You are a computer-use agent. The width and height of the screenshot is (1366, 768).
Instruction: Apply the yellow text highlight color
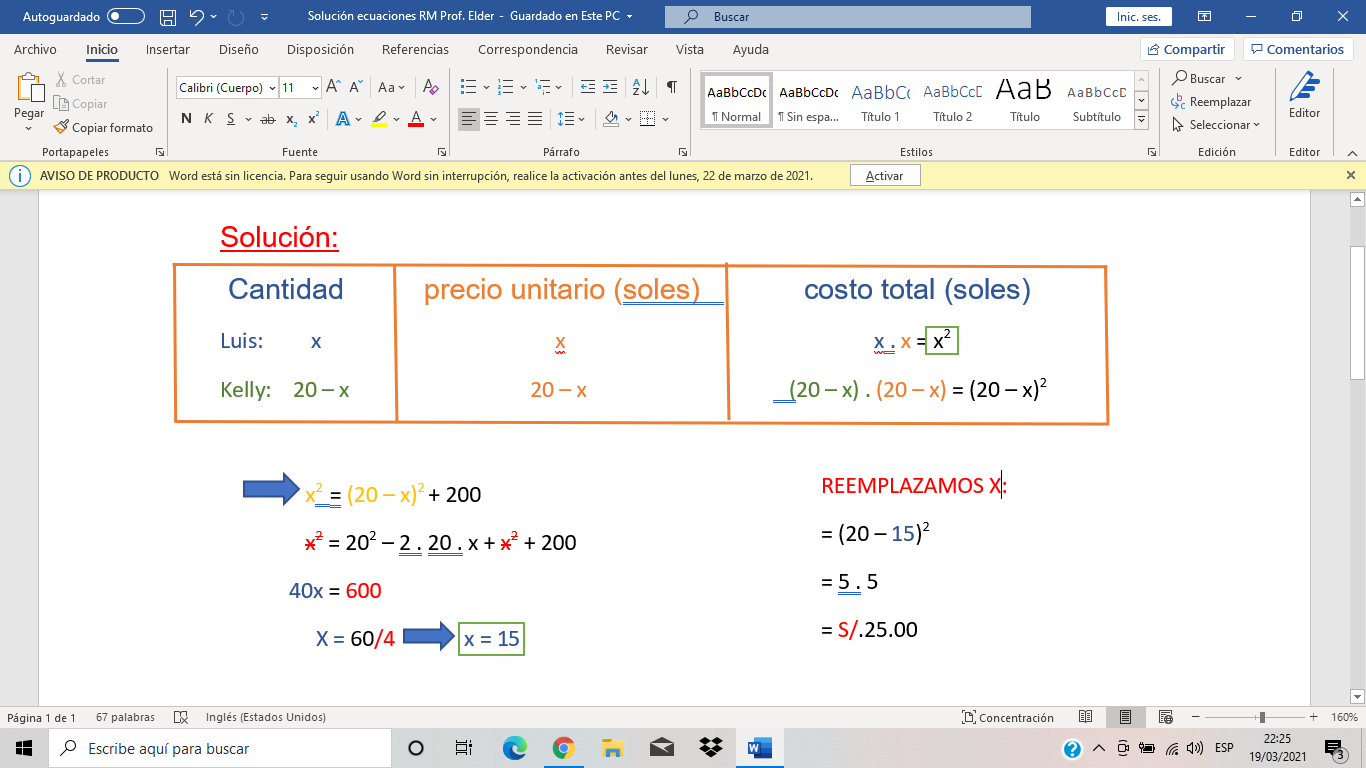378,119
